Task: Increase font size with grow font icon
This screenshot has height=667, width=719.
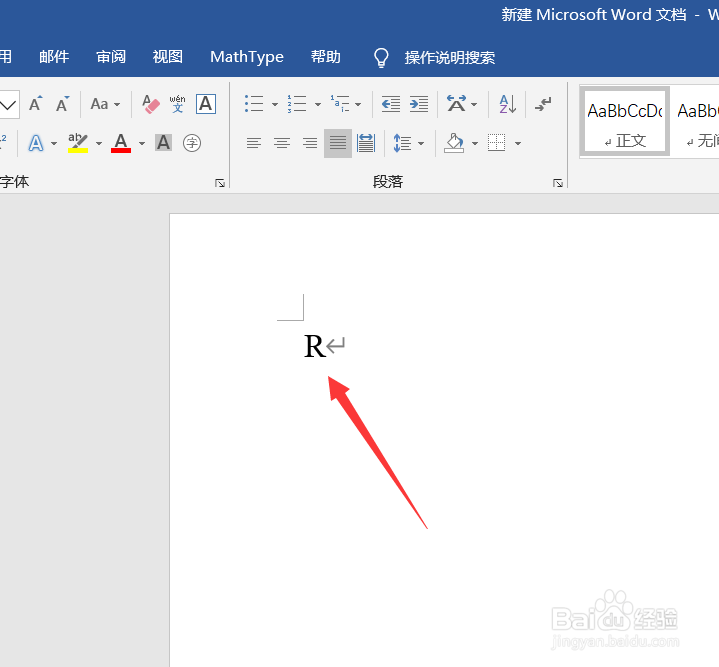Action: pyautogui.click(x=35, y=104)
